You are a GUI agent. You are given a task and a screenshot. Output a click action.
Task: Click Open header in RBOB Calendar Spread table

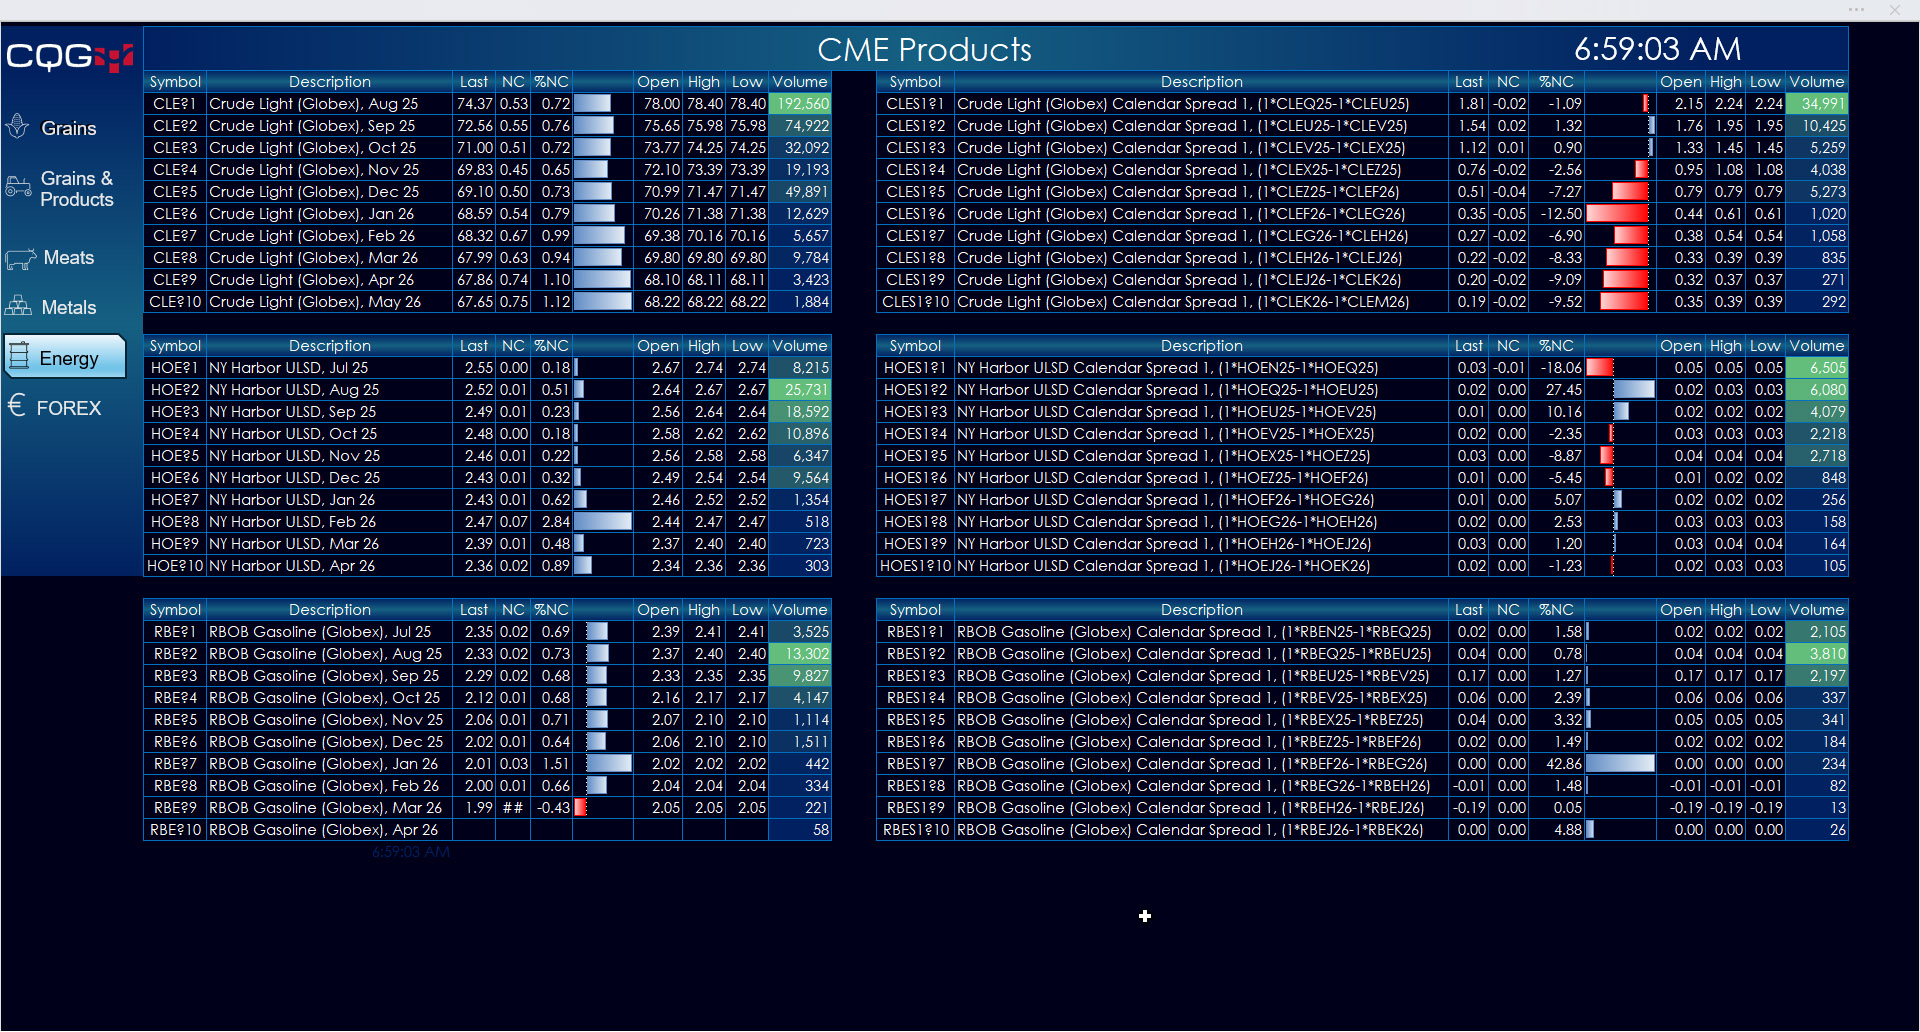[1681, 610]
